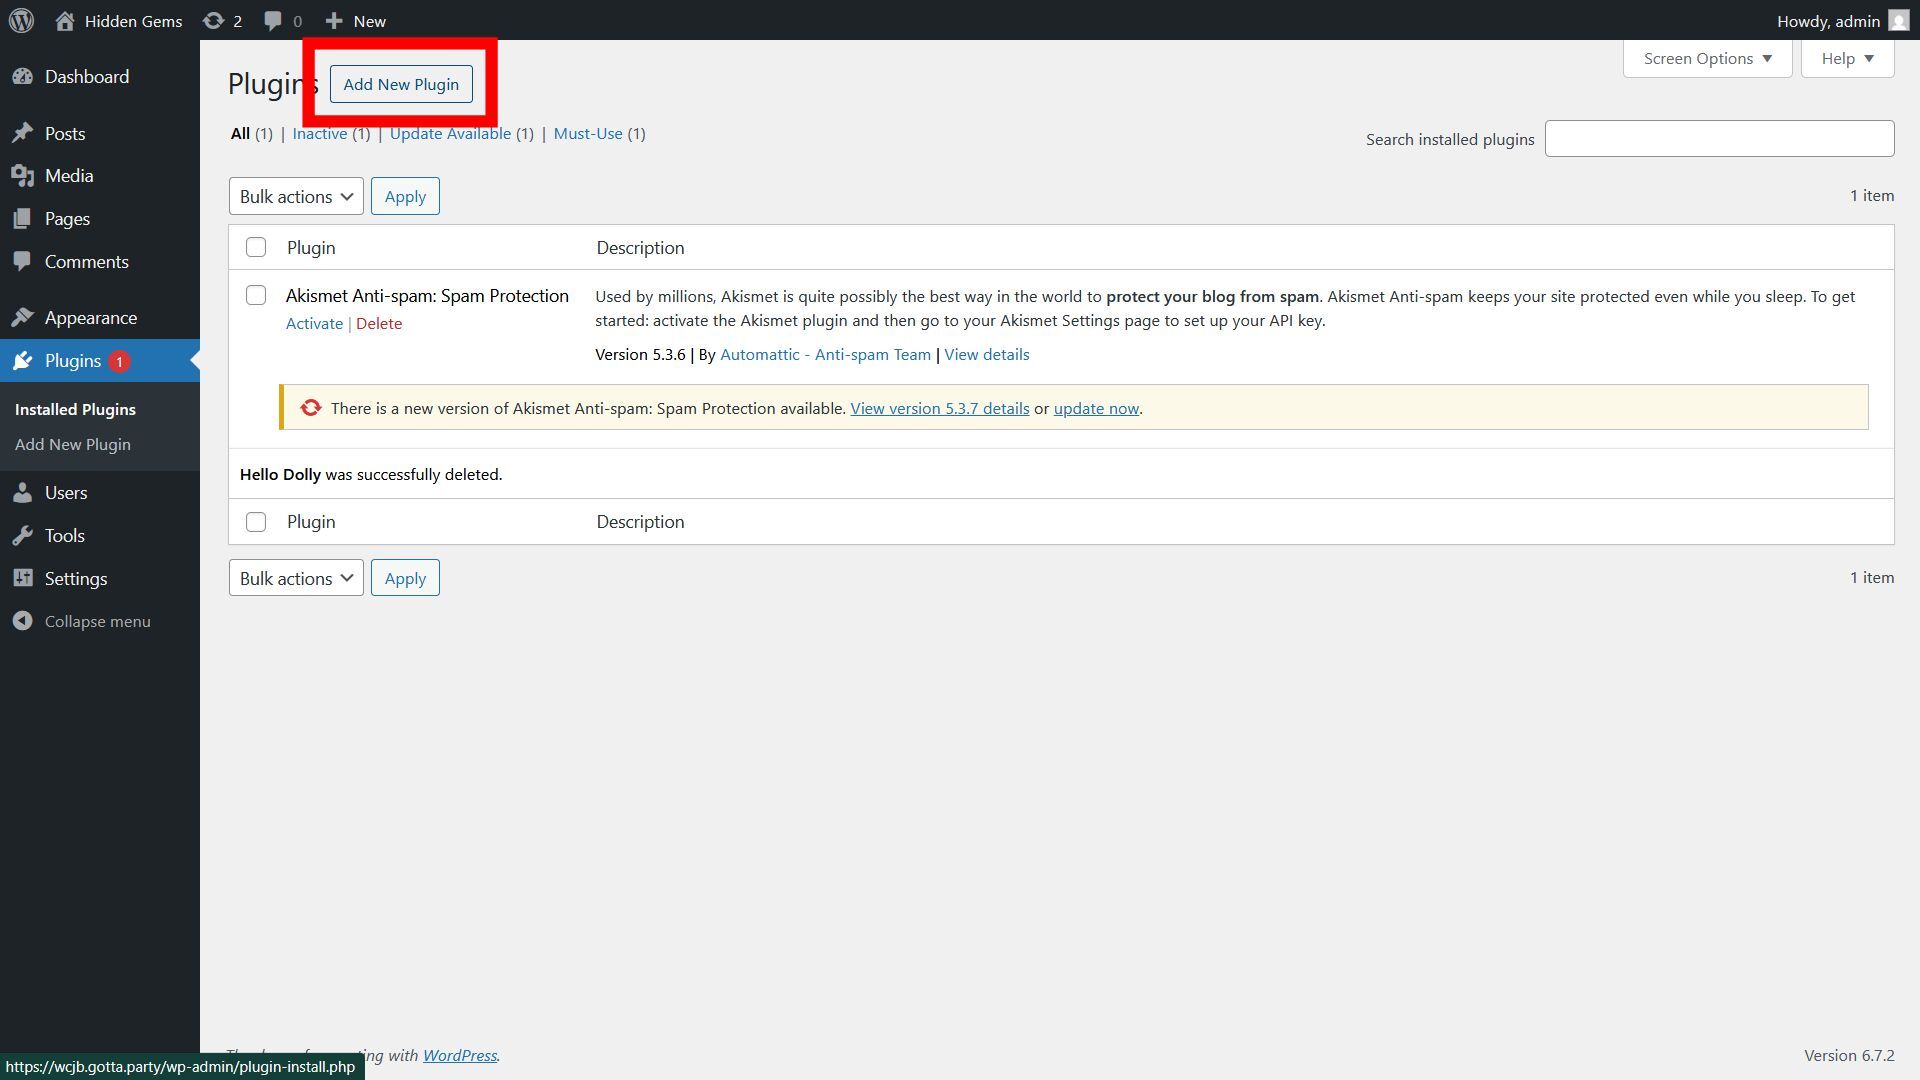Open the comments bubble icon in admin bar
The height and width of the screenshot is (1080, 1920).
(273, 20)
